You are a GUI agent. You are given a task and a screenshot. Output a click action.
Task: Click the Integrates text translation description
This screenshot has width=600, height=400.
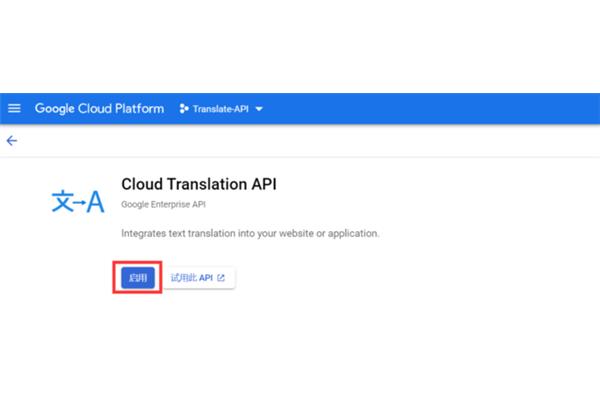[250, 233]
